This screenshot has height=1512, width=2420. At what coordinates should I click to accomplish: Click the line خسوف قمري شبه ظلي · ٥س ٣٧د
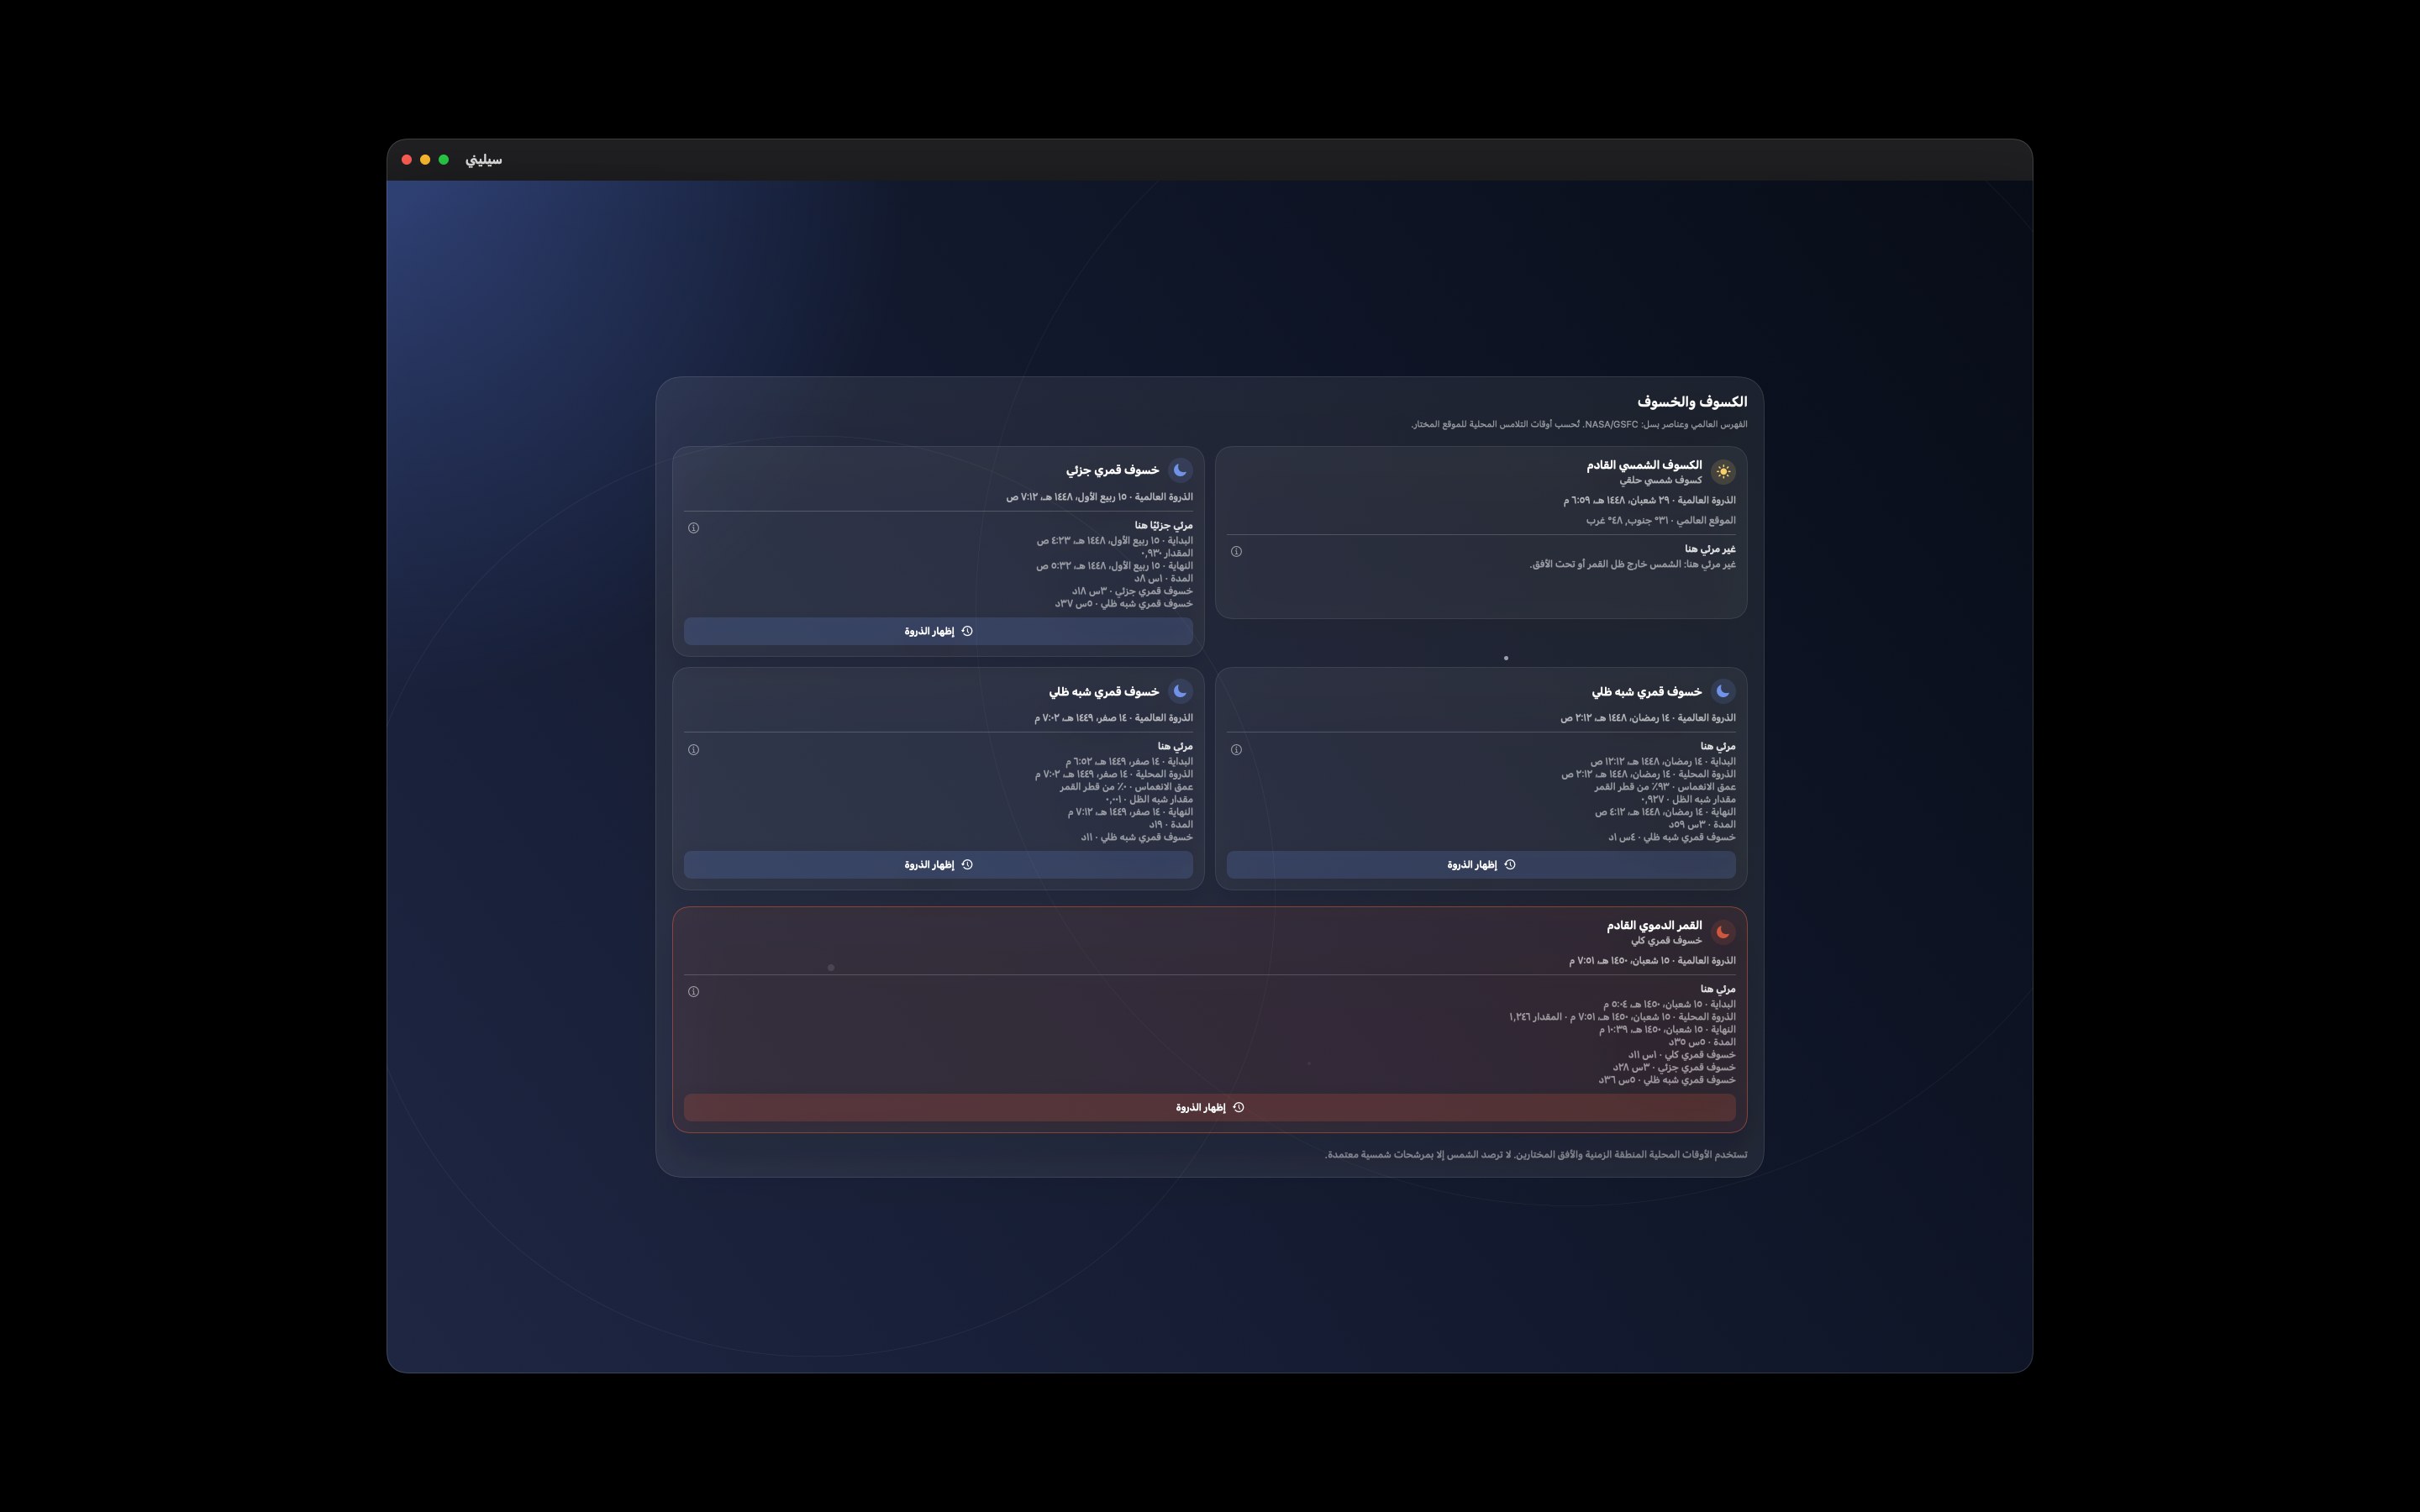click(1123, 604)
